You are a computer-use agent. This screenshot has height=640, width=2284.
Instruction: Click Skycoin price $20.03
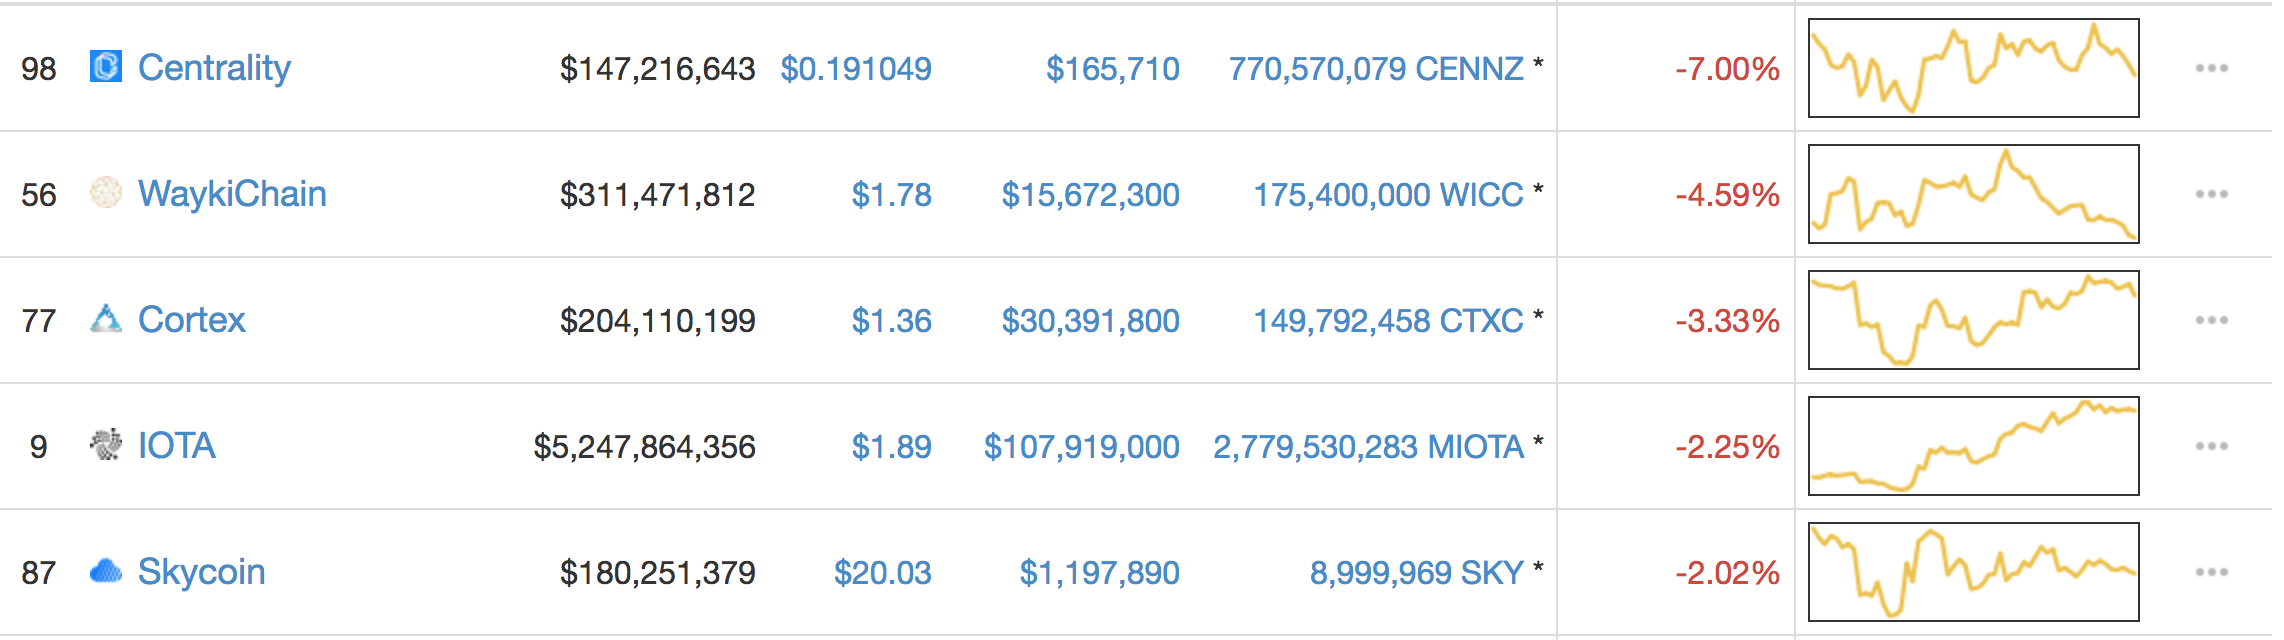coord(883,573)
